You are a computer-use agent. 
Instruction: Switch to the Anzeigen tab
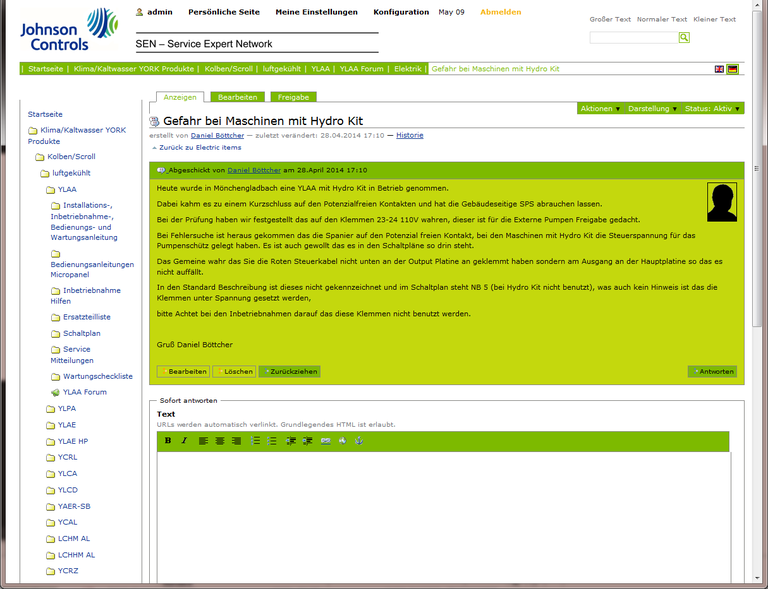coord(180,97)
